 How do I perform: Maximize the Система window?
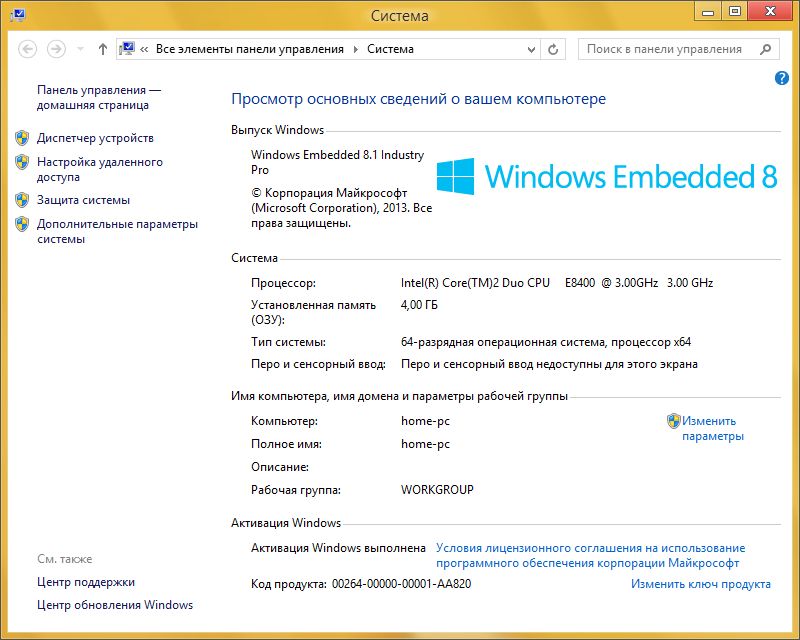pos(734,11)
